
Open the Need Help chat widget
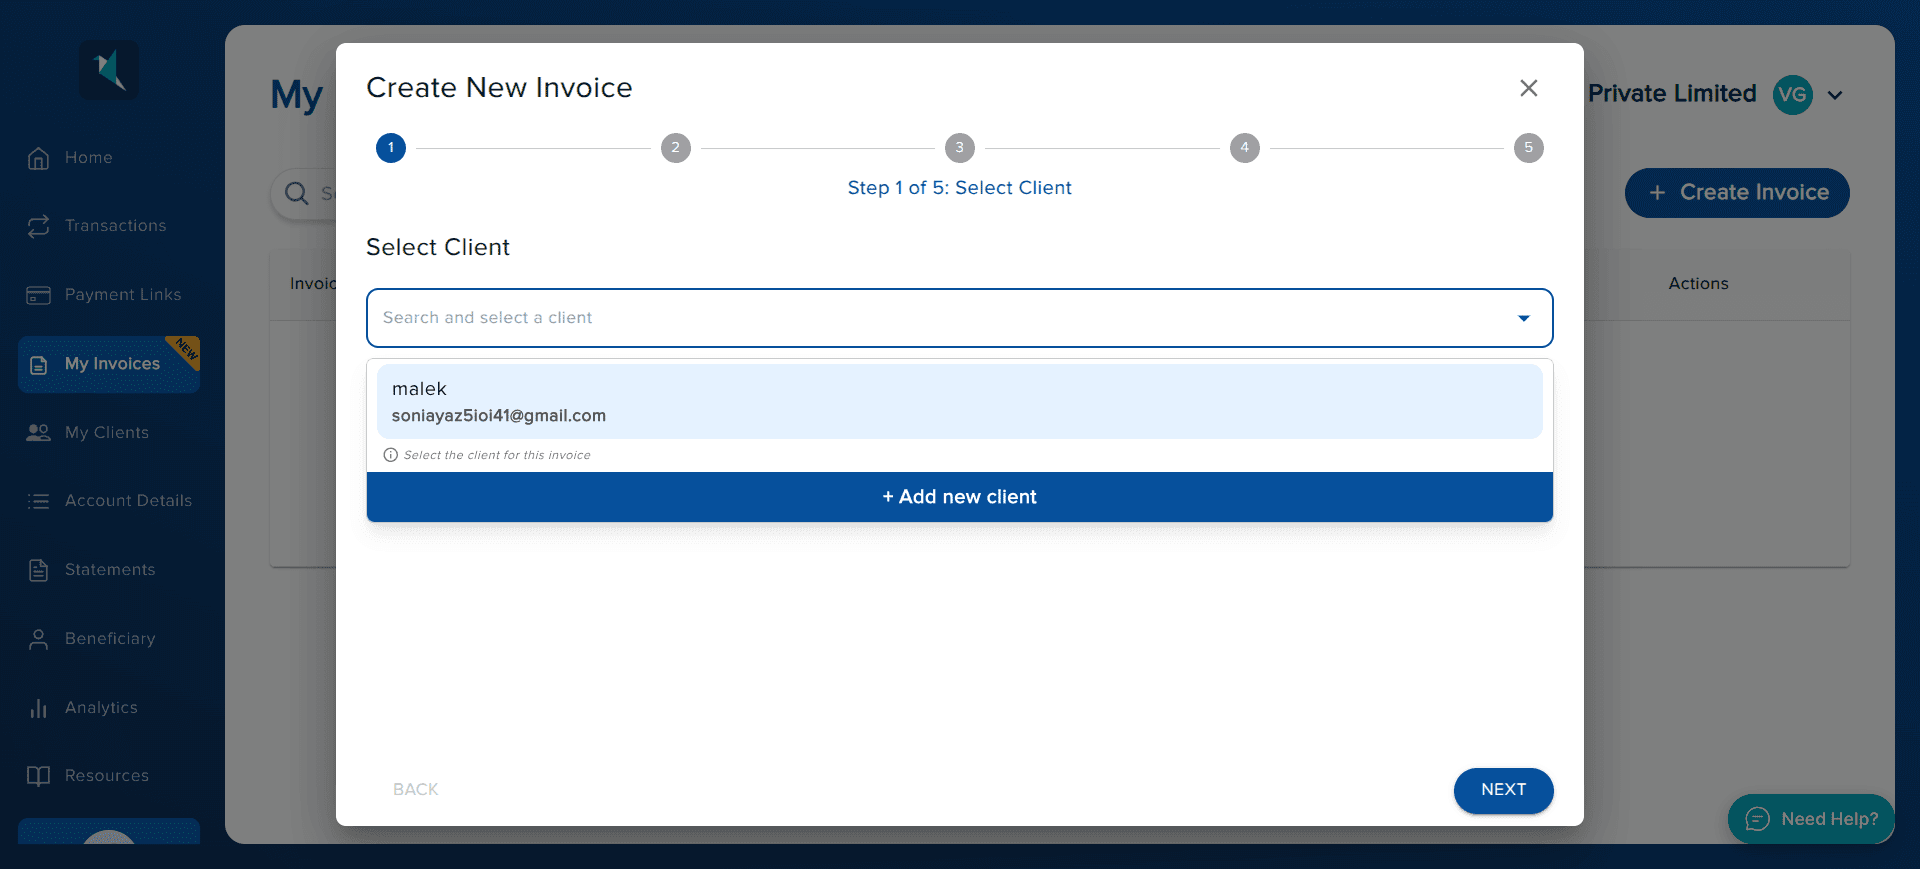tap(1811, 819)
